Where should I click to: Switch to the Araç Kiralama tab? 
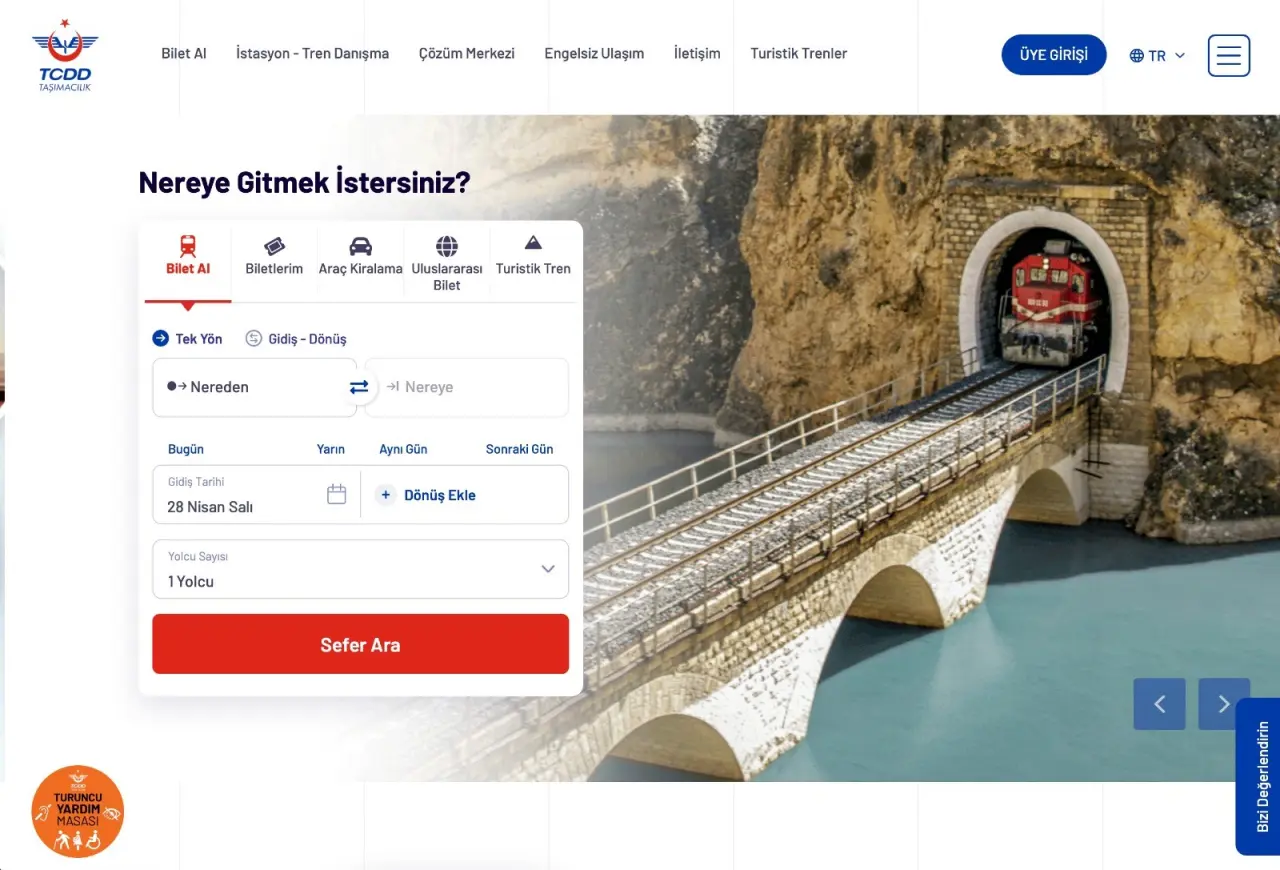tap(360, 256)
